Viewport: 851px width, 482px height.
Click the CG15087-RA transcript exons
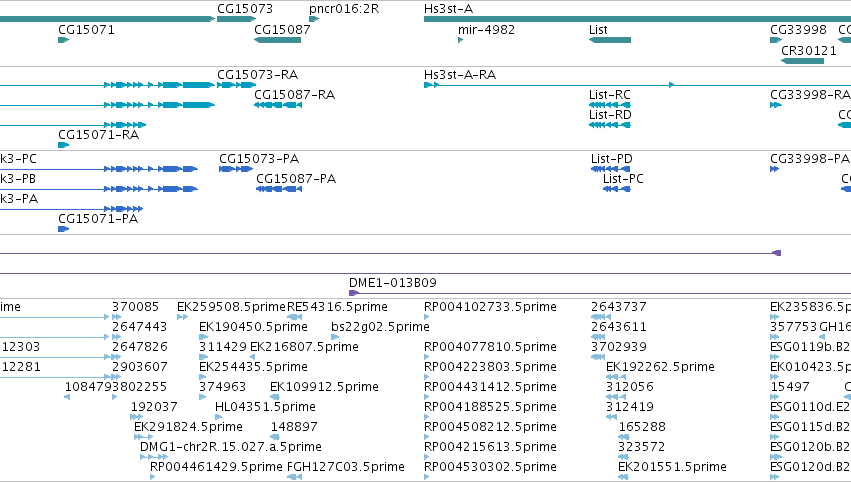(277, 105)
